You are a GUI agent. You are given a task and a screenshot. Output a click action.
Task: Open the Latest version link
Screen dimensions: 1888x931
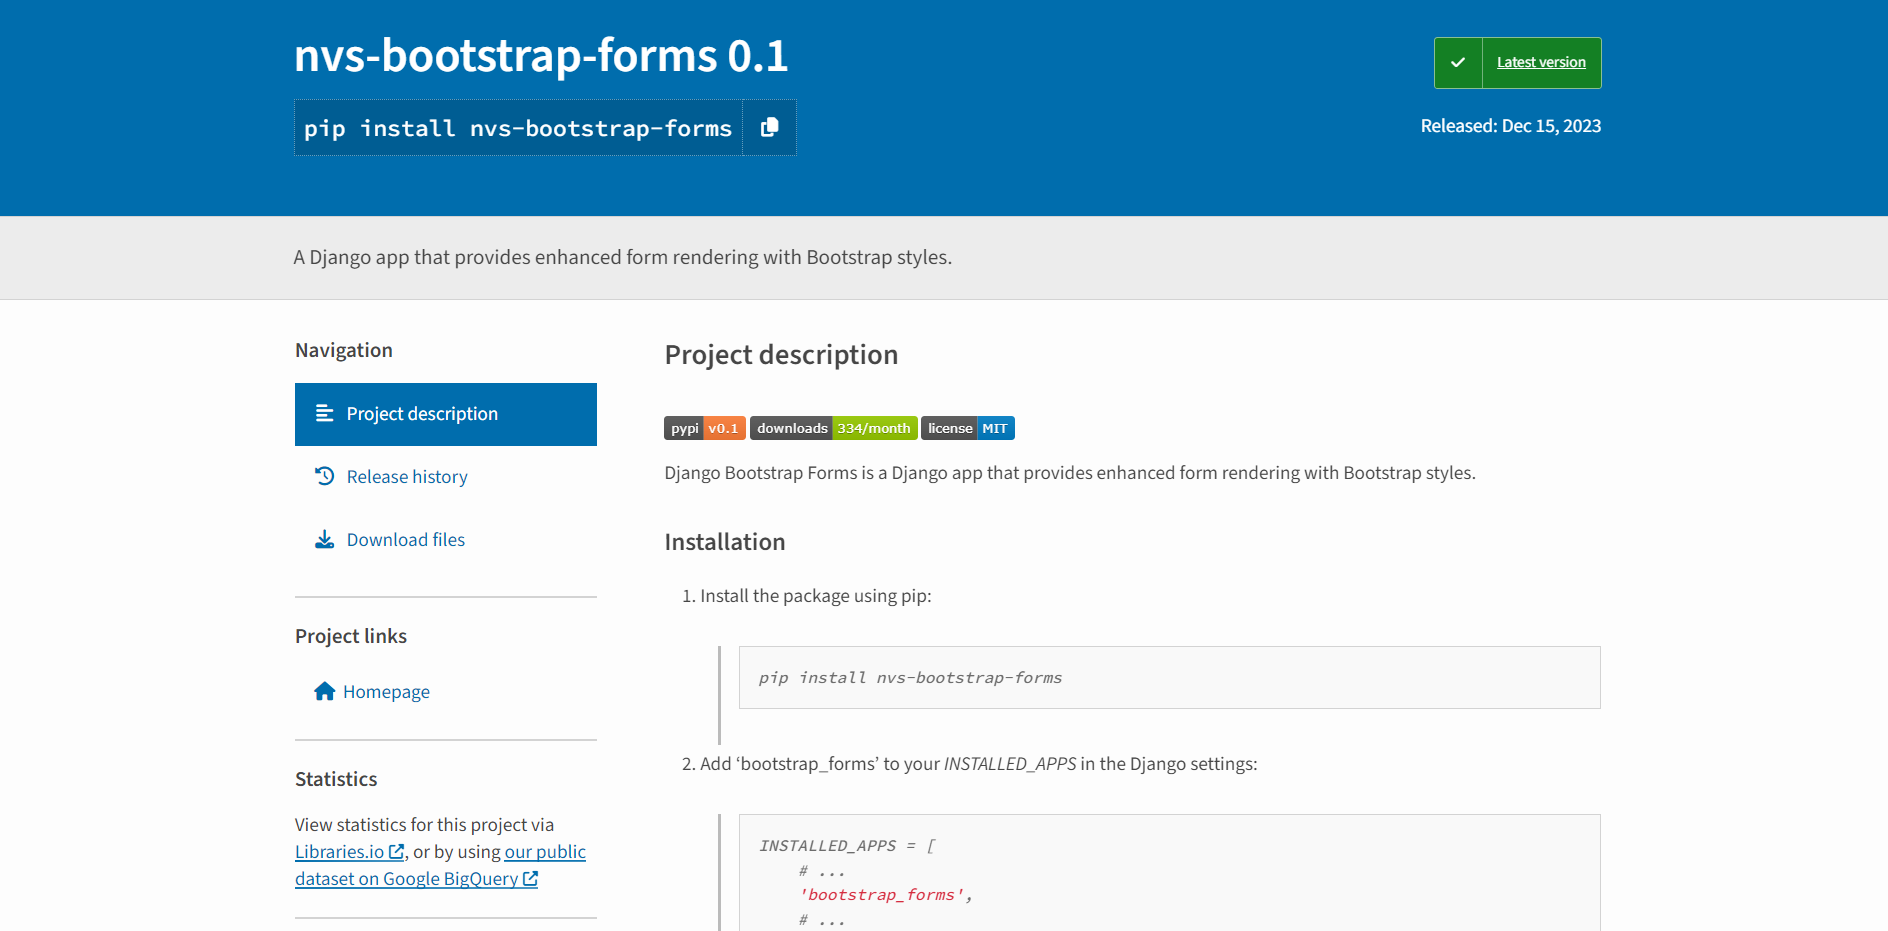1541,62
